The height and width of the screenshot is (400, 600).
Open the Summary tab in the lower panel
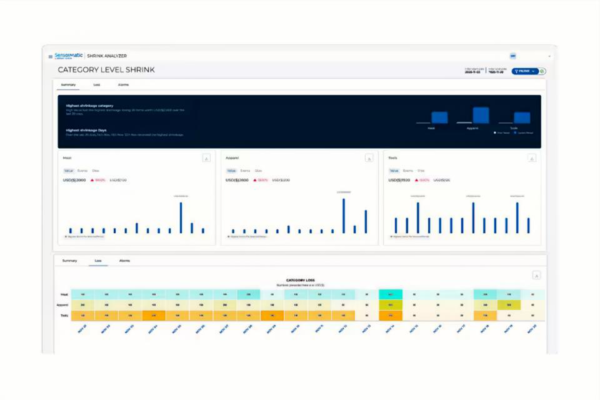tap(70, 261)
